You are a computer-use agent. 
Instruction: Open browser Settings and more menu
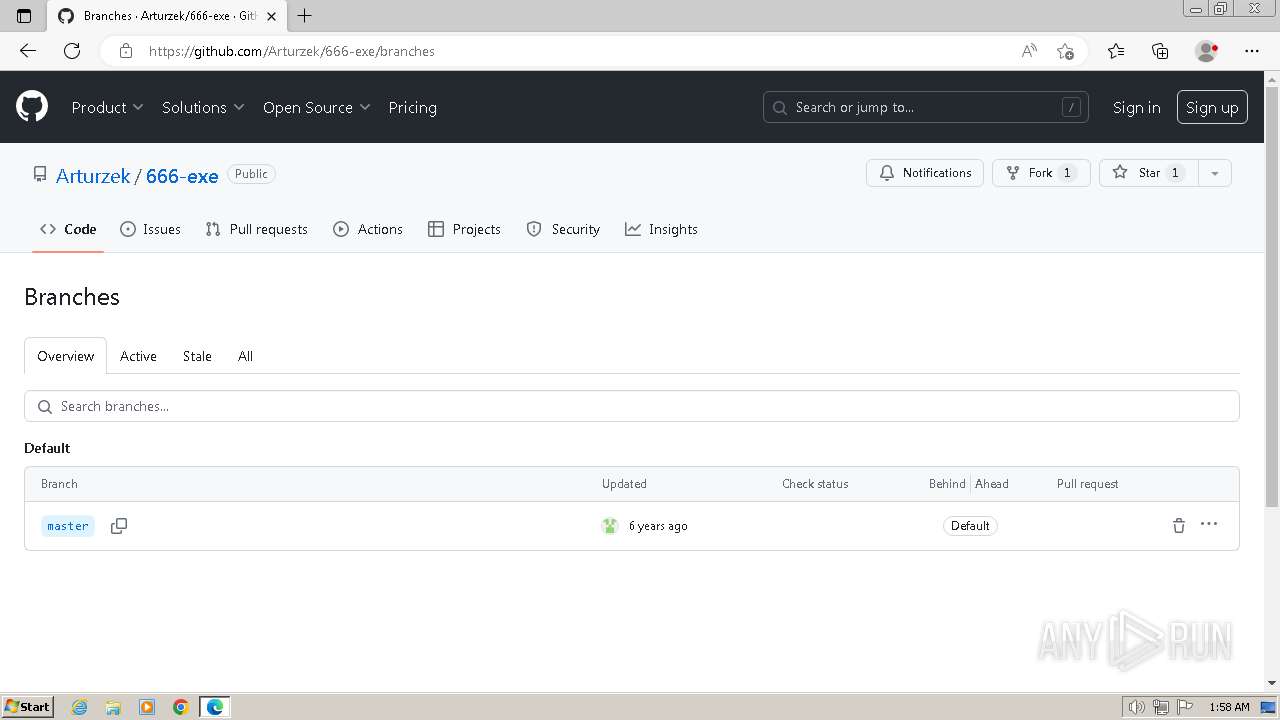point(1252,51)
